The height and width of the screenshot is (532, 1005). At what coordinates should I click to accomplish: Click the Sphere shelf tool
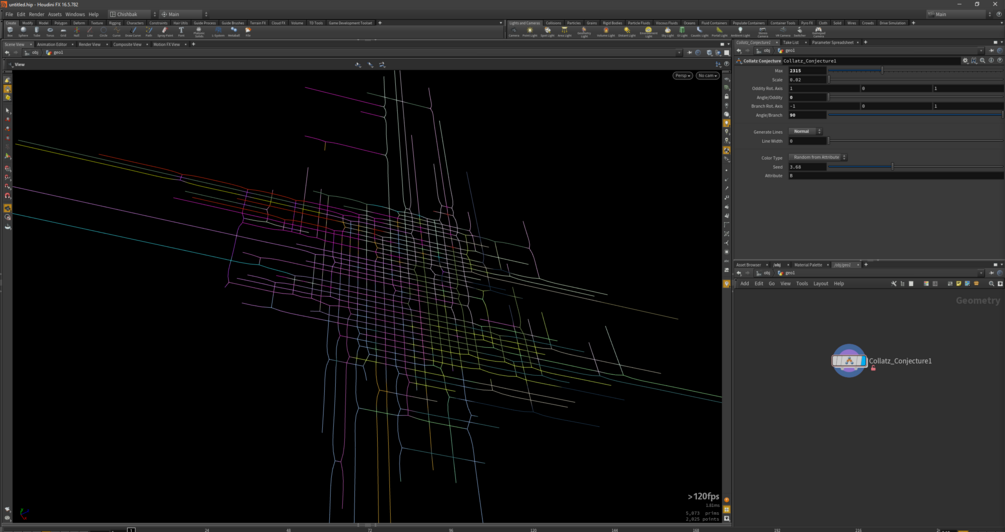[23, 31]
